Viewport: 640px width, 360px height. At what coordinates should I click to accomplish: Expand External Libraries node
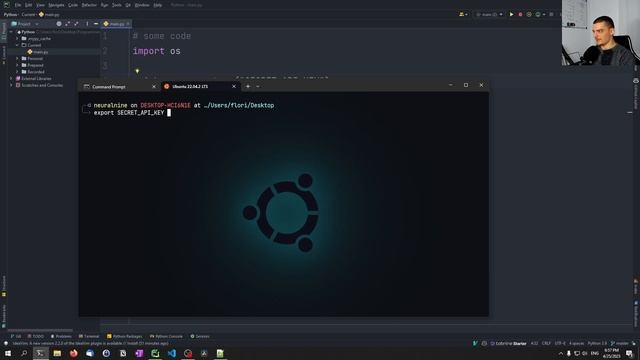(11, 78)
